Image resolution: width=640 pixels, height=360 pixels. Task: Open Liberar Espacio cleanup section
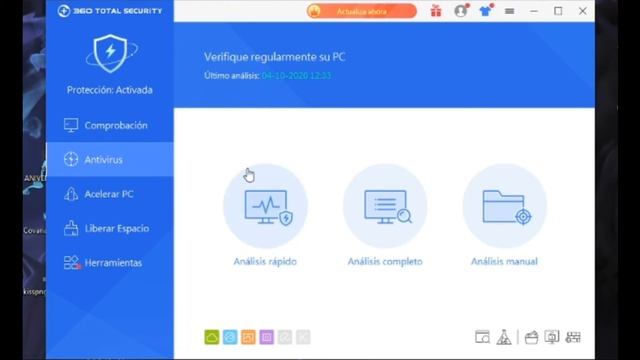pyautogui.click(x=110, y=228)
